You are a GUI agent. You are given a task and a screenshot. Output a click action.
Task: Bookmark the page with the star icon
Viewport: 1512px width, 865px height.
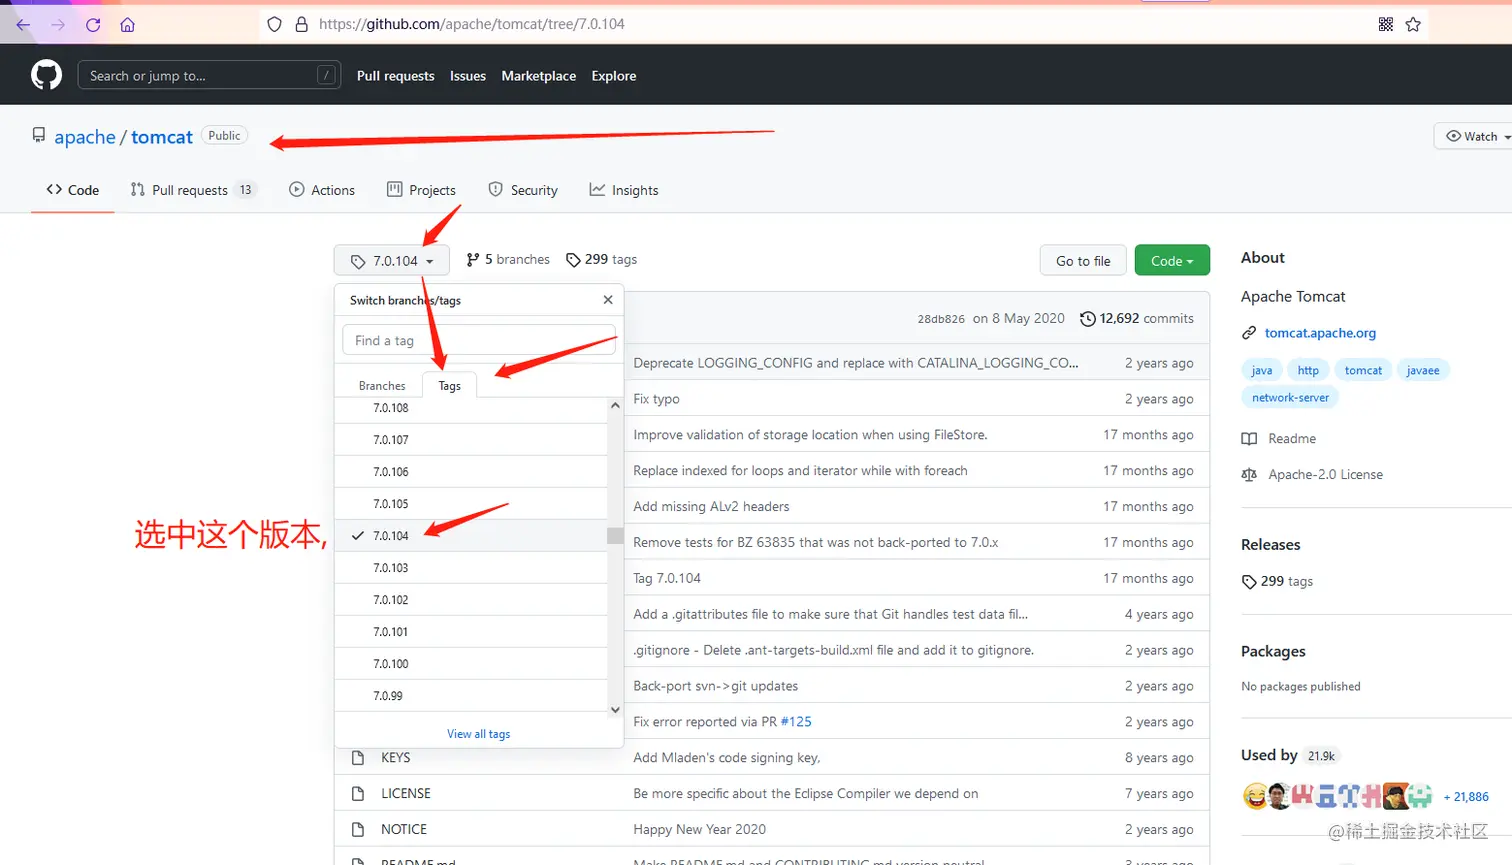[1413, 24]
